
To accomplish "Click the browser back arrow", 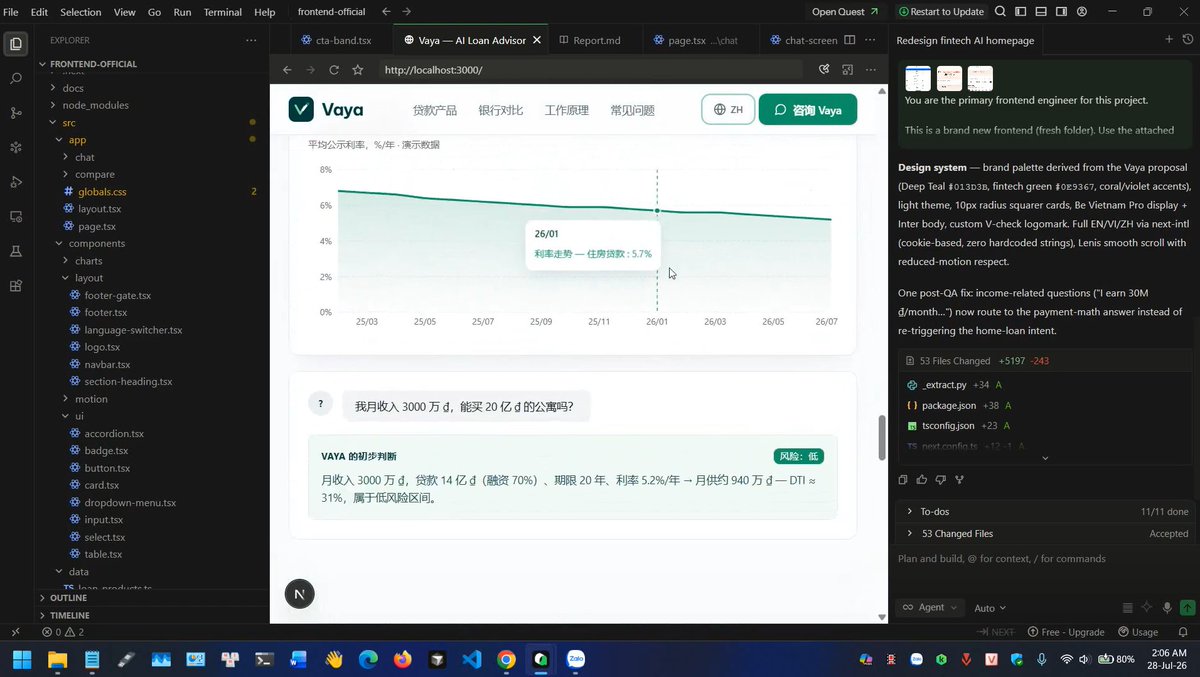I will click(x=287, y=70).
